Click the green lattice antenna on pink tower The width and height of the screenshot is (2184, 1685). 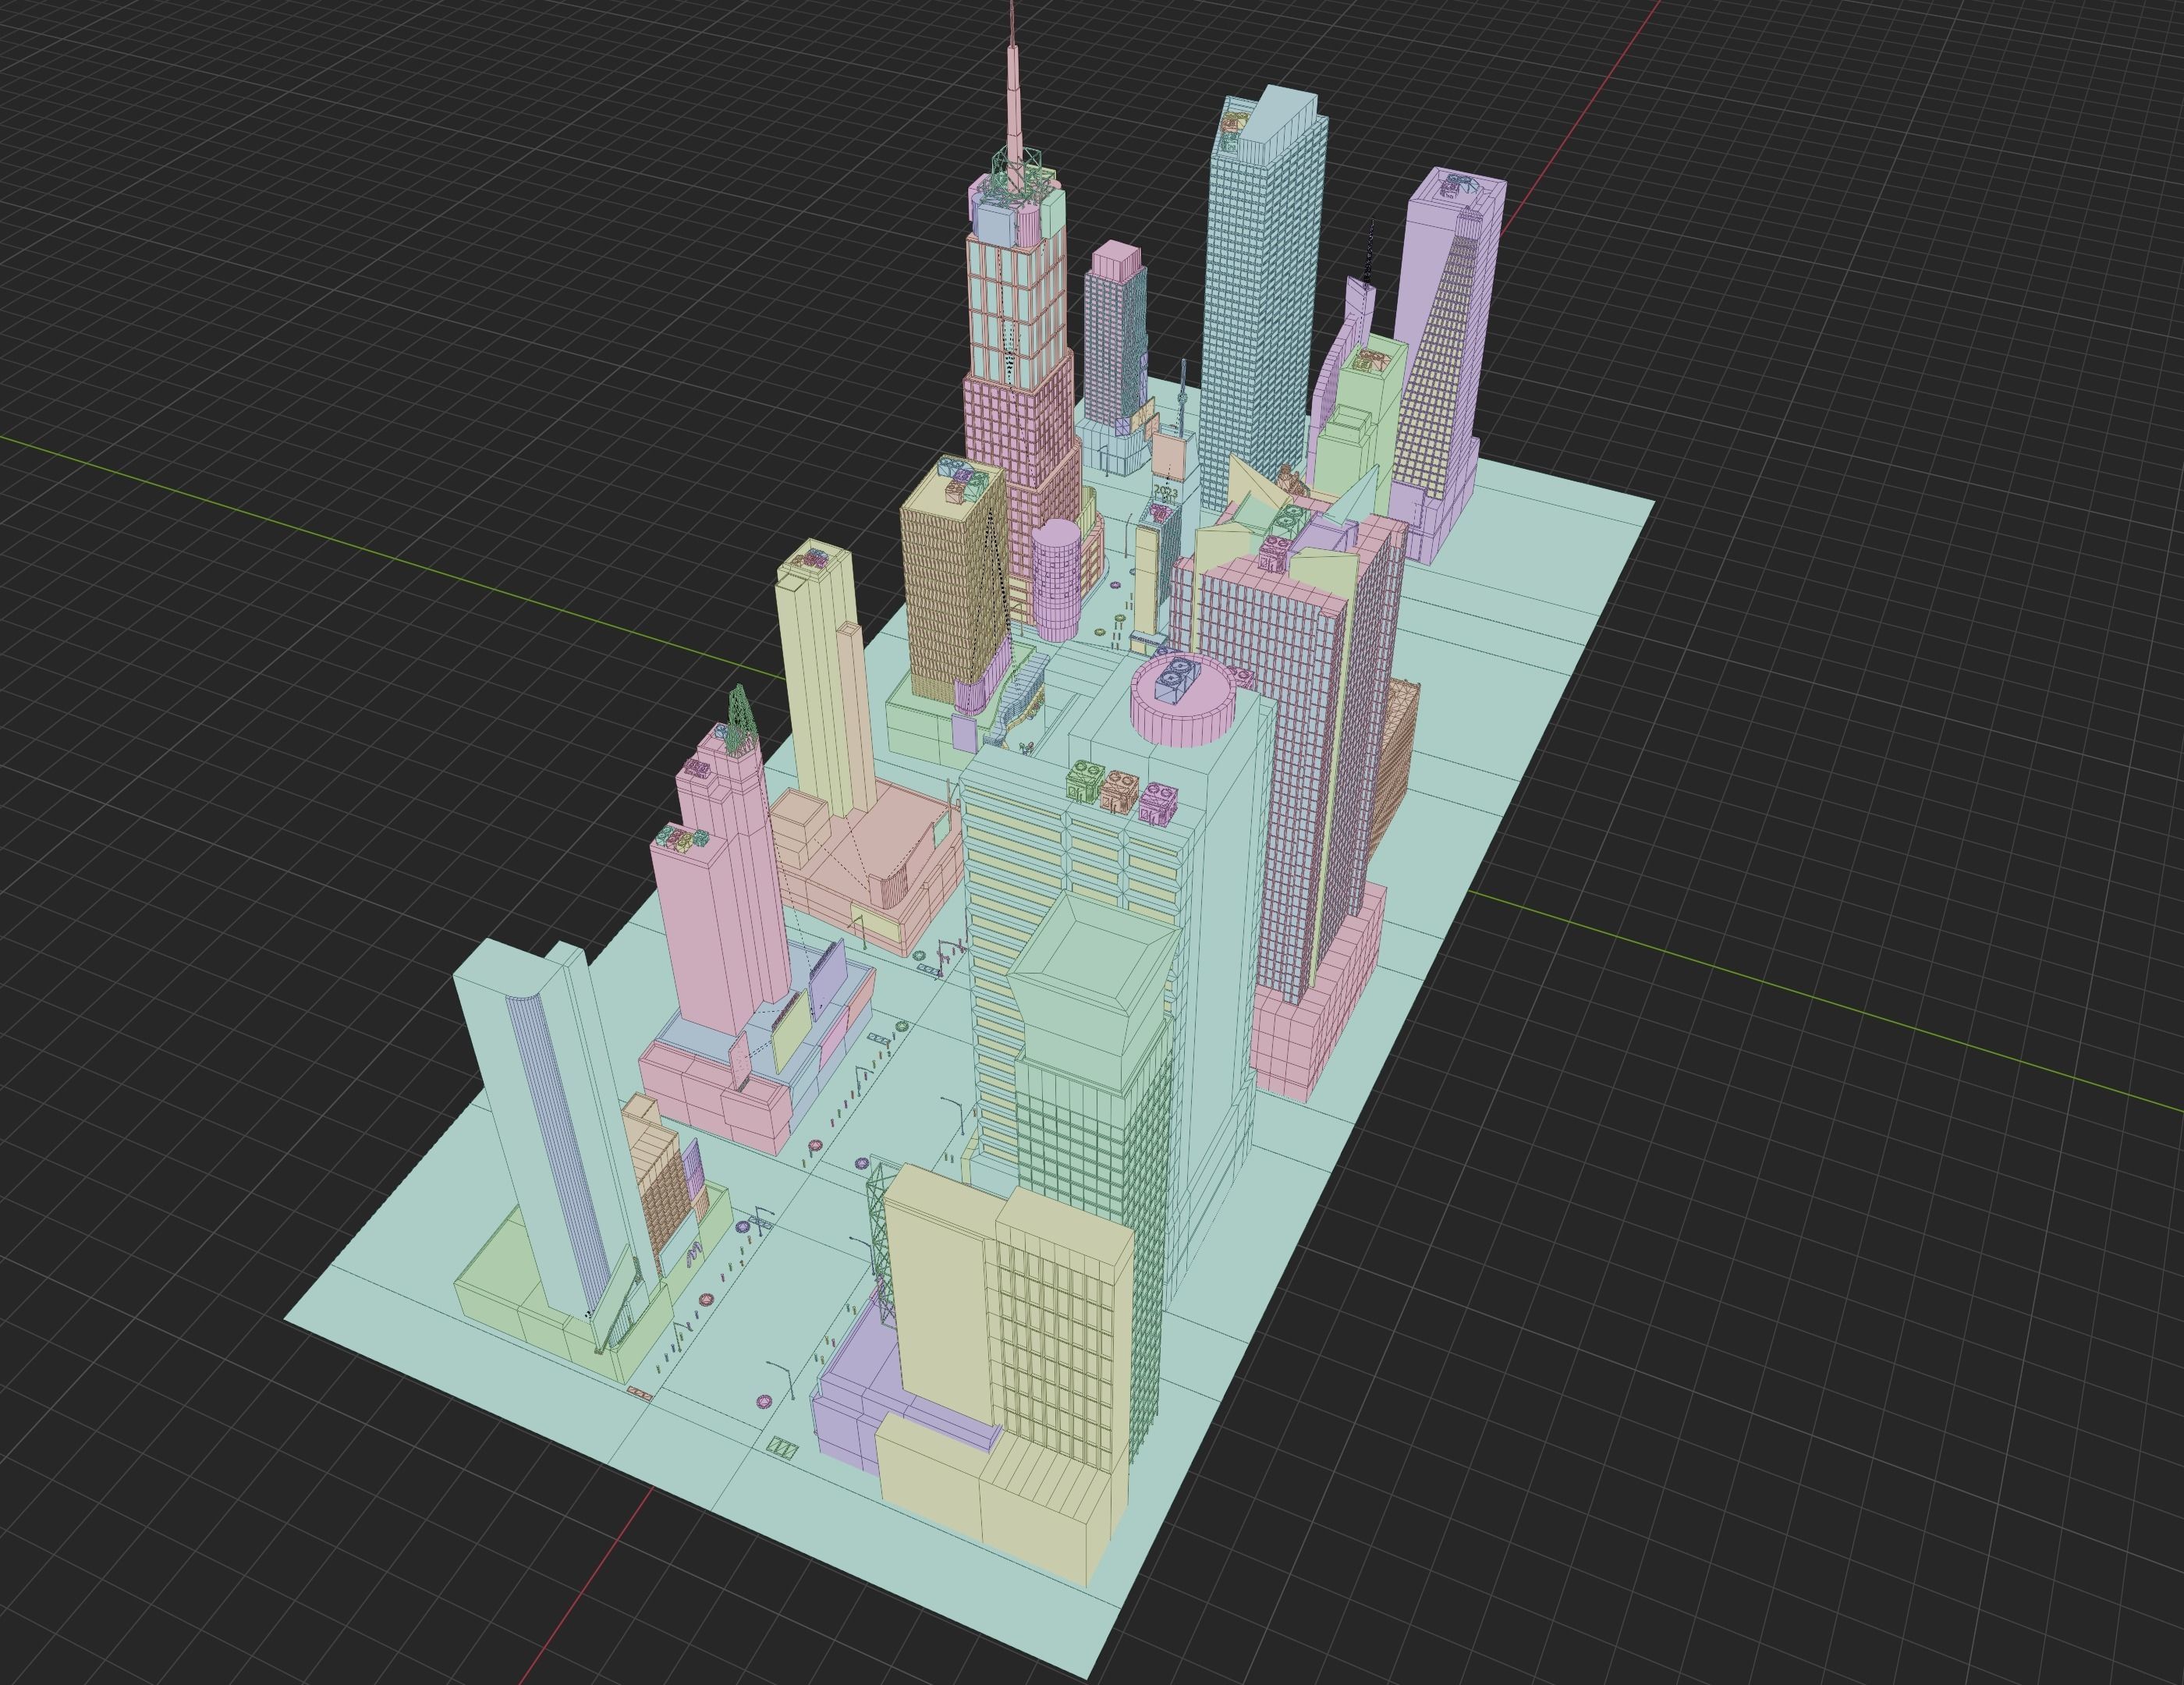[x=740, y=718]
